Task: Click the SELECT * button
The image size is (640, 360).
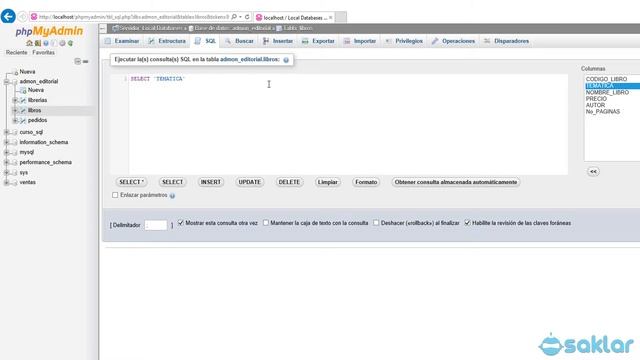Action: click(131, 182)
